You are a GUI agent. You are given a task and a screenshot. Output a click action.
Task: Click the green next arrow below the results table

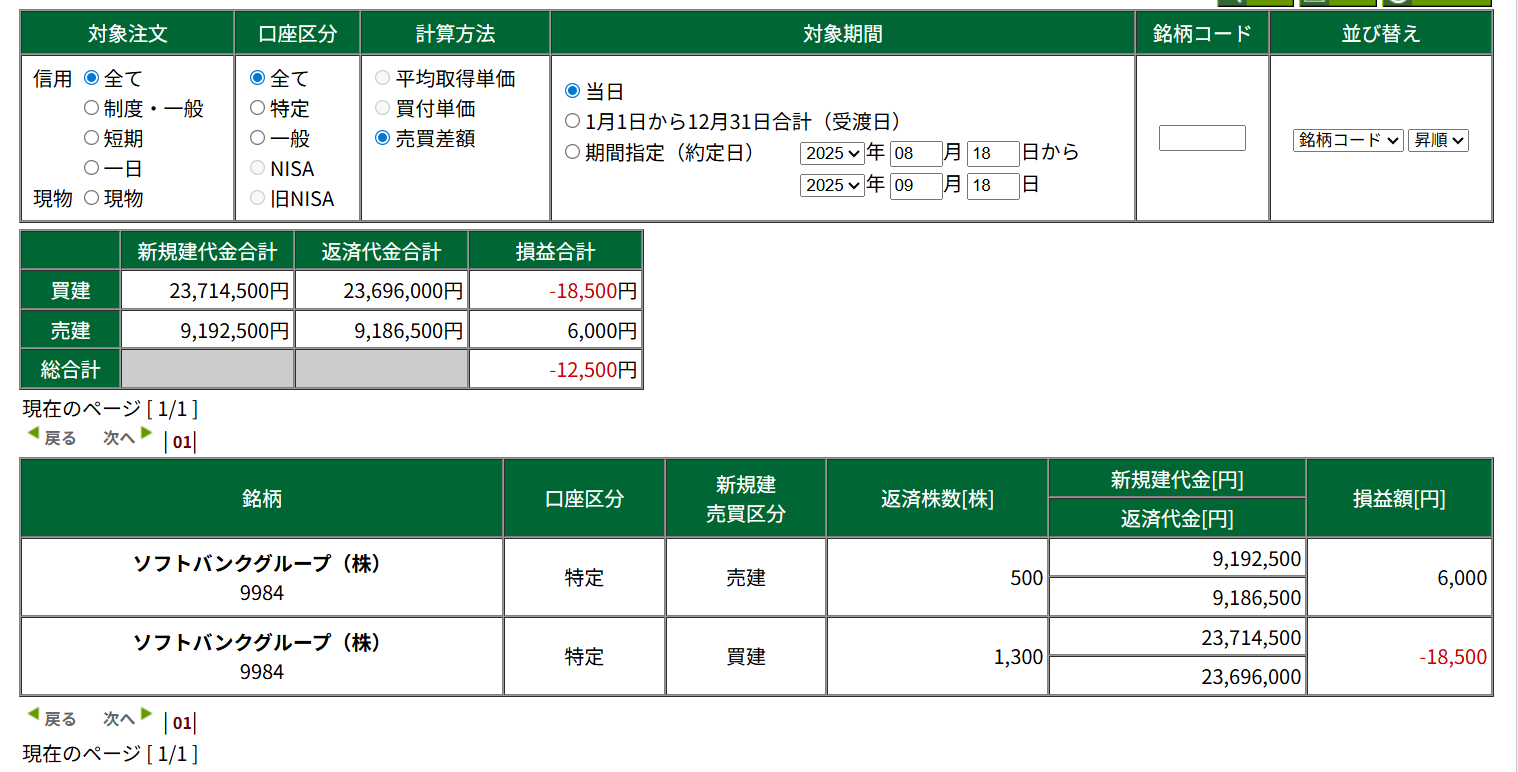[x=146, y=715]
